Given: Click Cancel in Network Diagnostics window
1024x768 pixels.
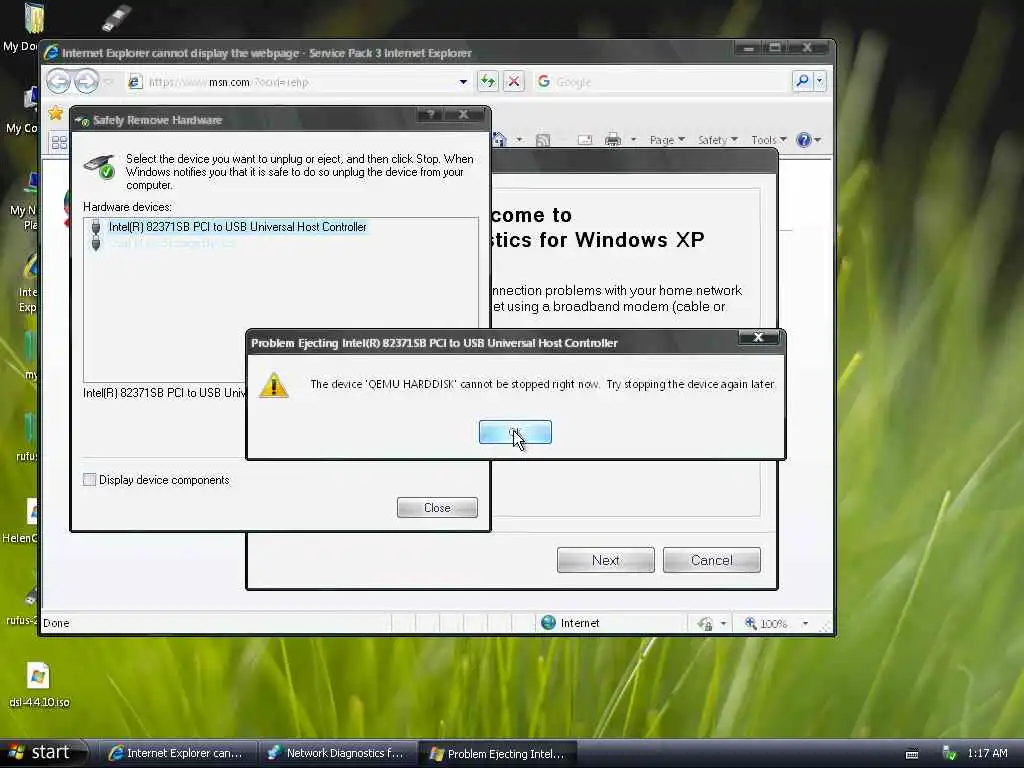Looking at the screenshot, I should pos(712,560).
